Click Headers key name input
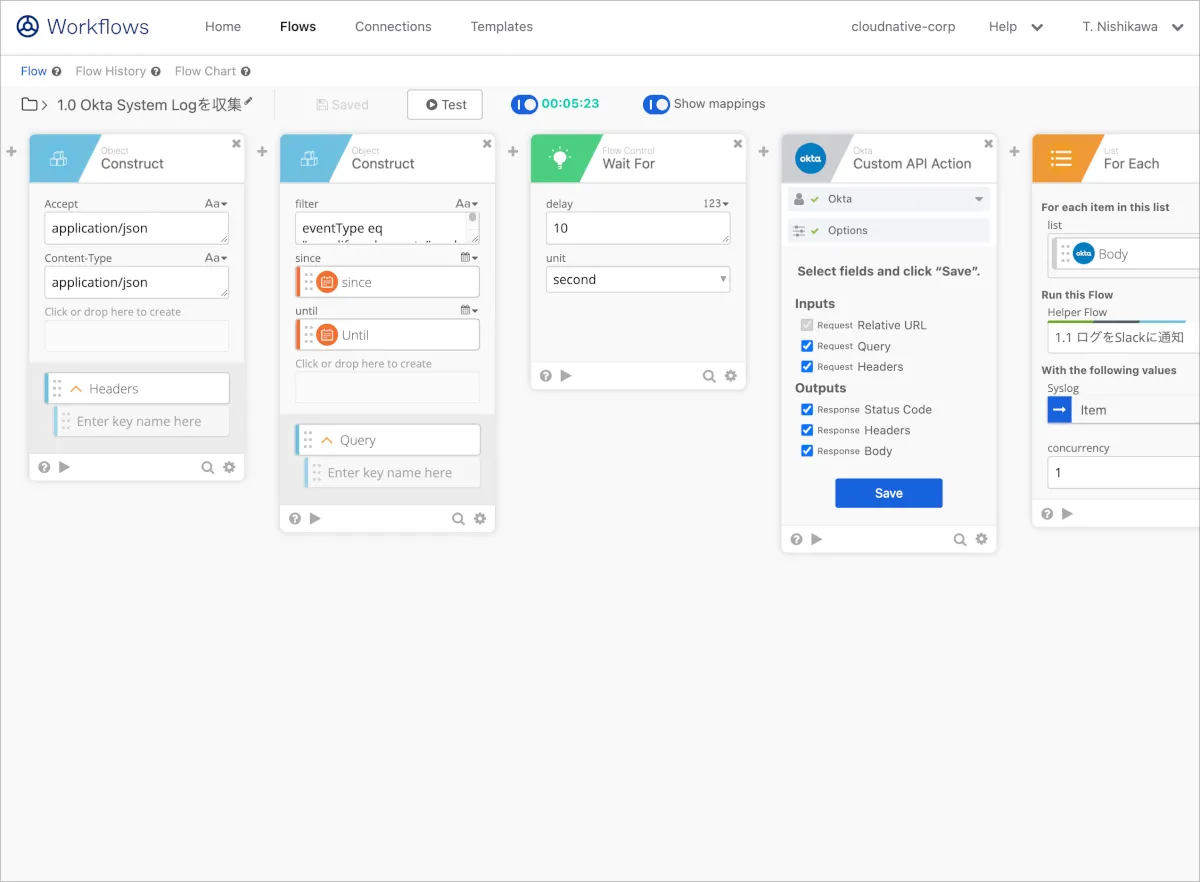The height and width of the screenshot is (882, 1200). point(142,422)
